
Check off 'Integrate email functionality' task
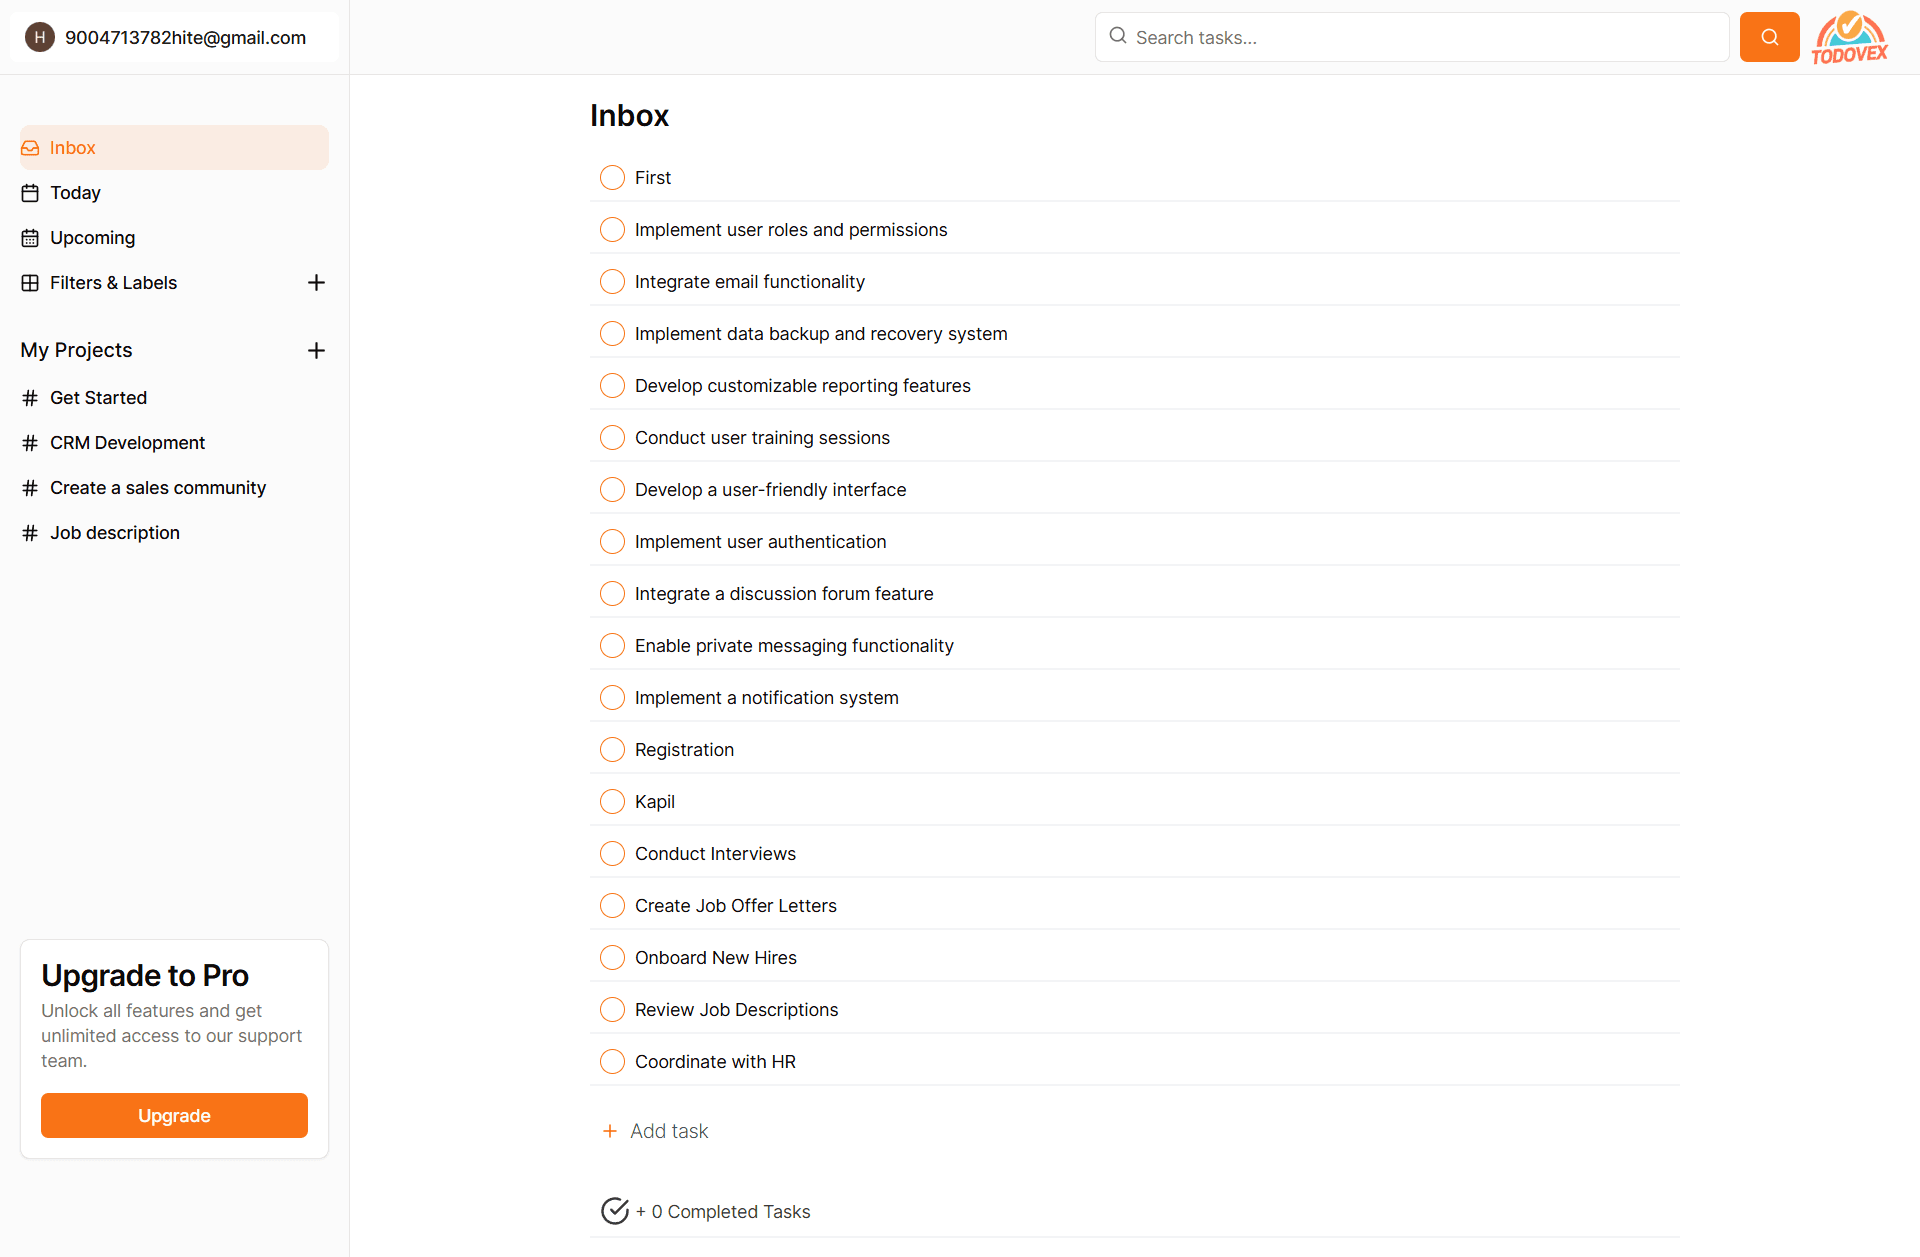click(612, 282)
